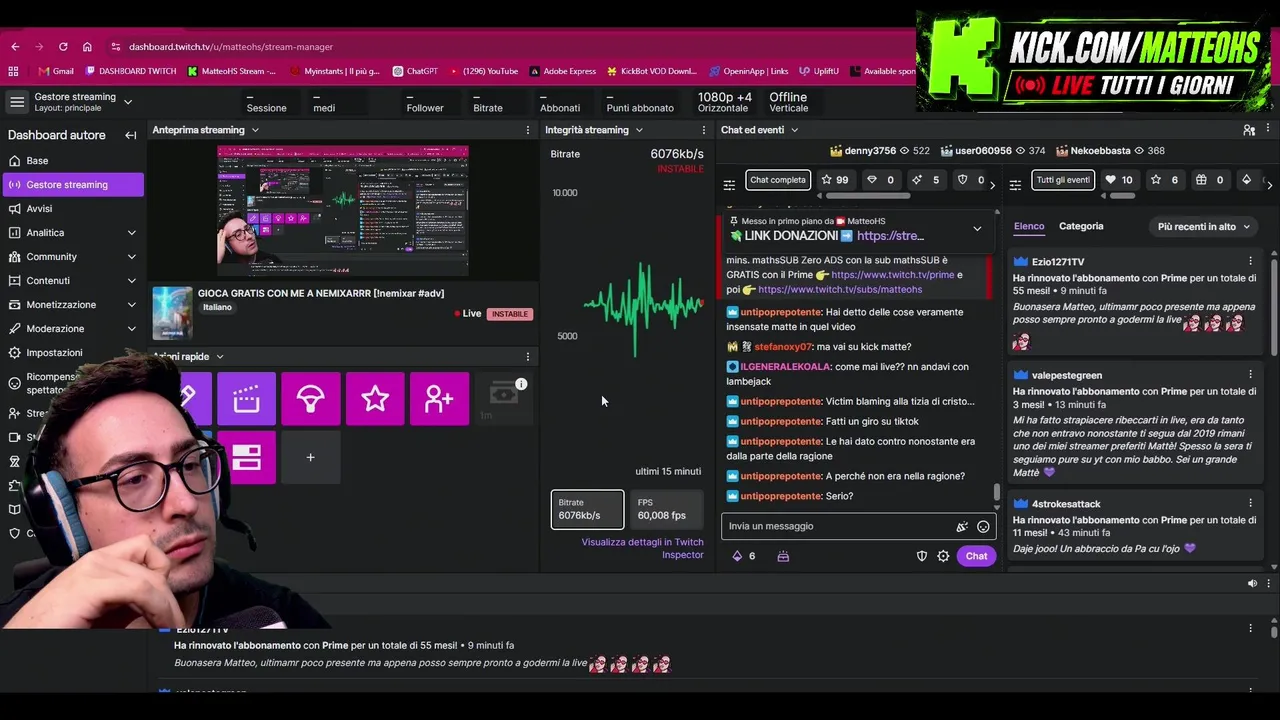Click the stream preview thumbnail

(343, 211)
